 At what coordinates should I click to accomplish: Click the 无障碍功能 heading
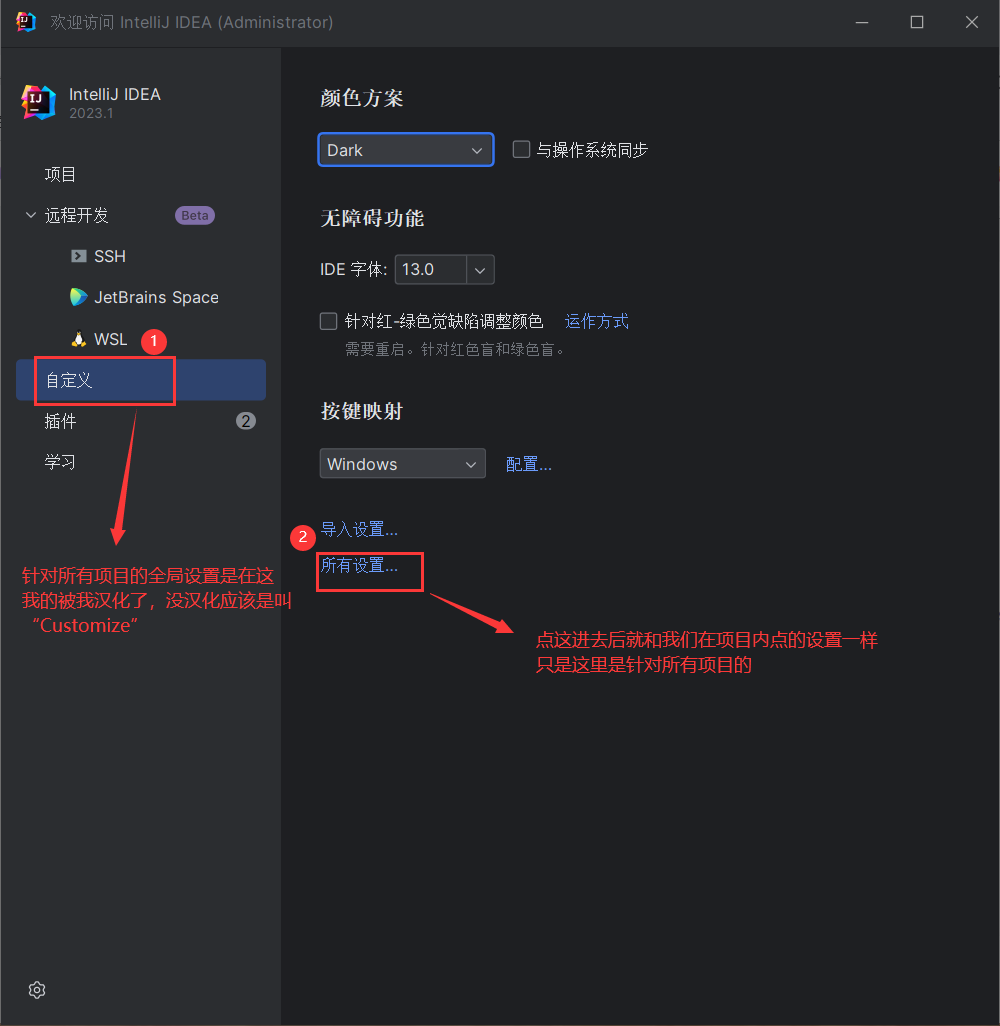372,218
